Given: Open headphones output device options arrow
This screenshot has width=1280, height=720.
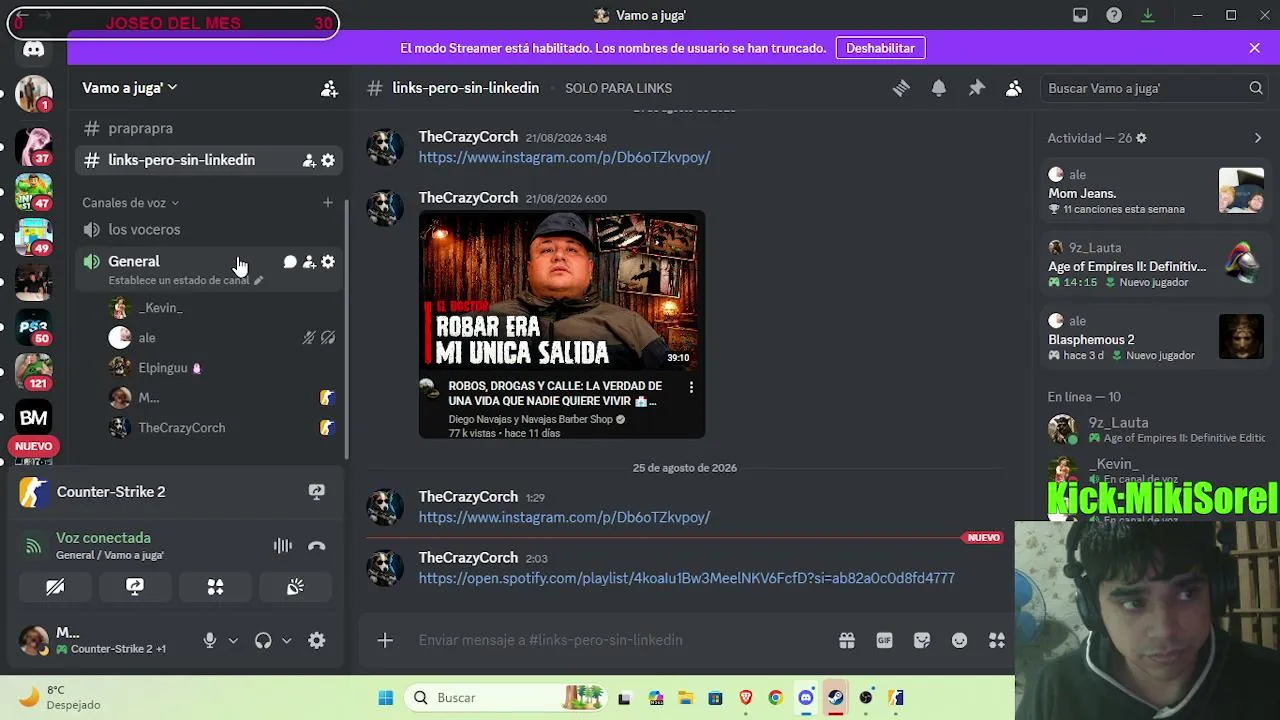Looking at the screenshot, I should click(286, 641).
